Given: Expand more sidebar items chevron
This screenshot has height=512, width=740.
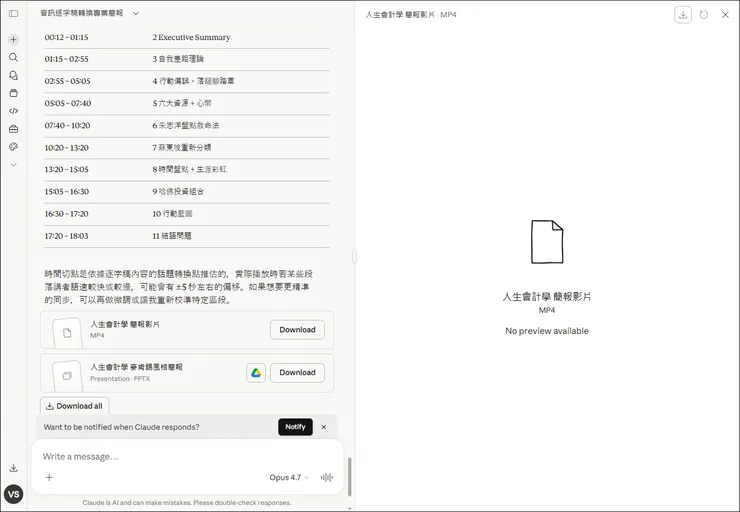Looking at the screenshot, I should point(14,165).
